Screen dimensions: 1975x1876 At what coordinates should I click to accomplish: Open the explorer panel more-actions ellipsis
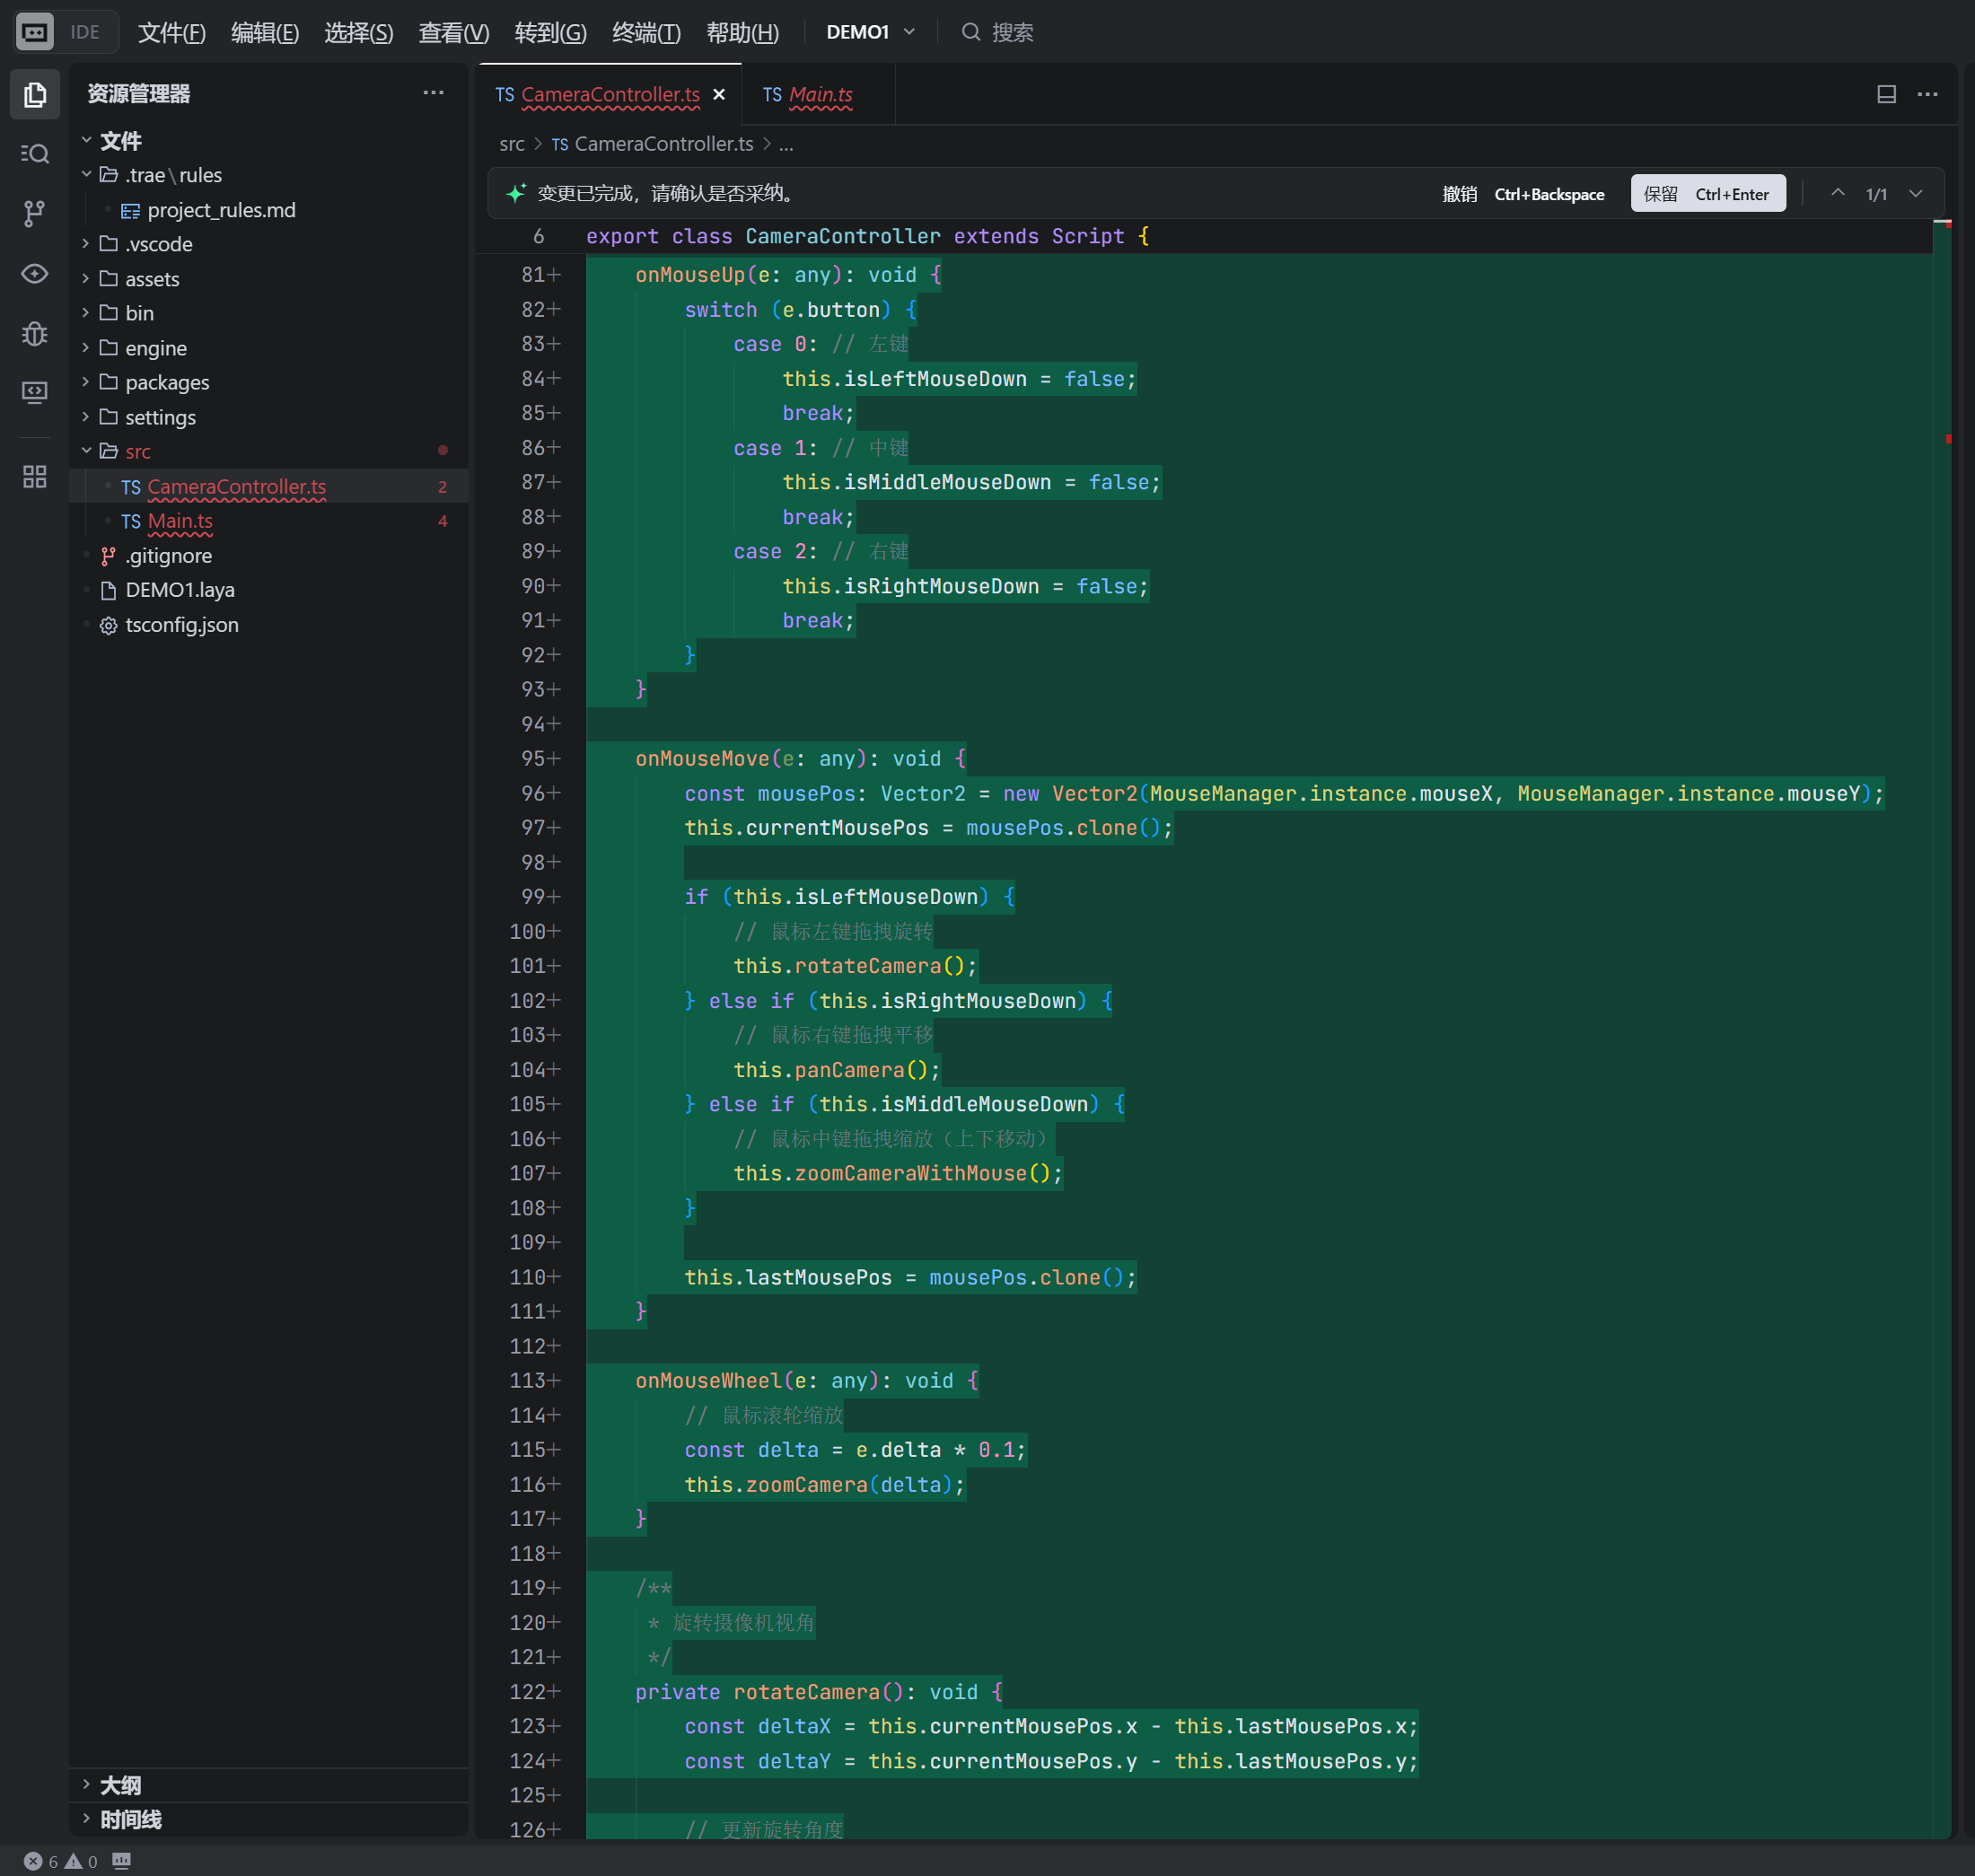433,93
